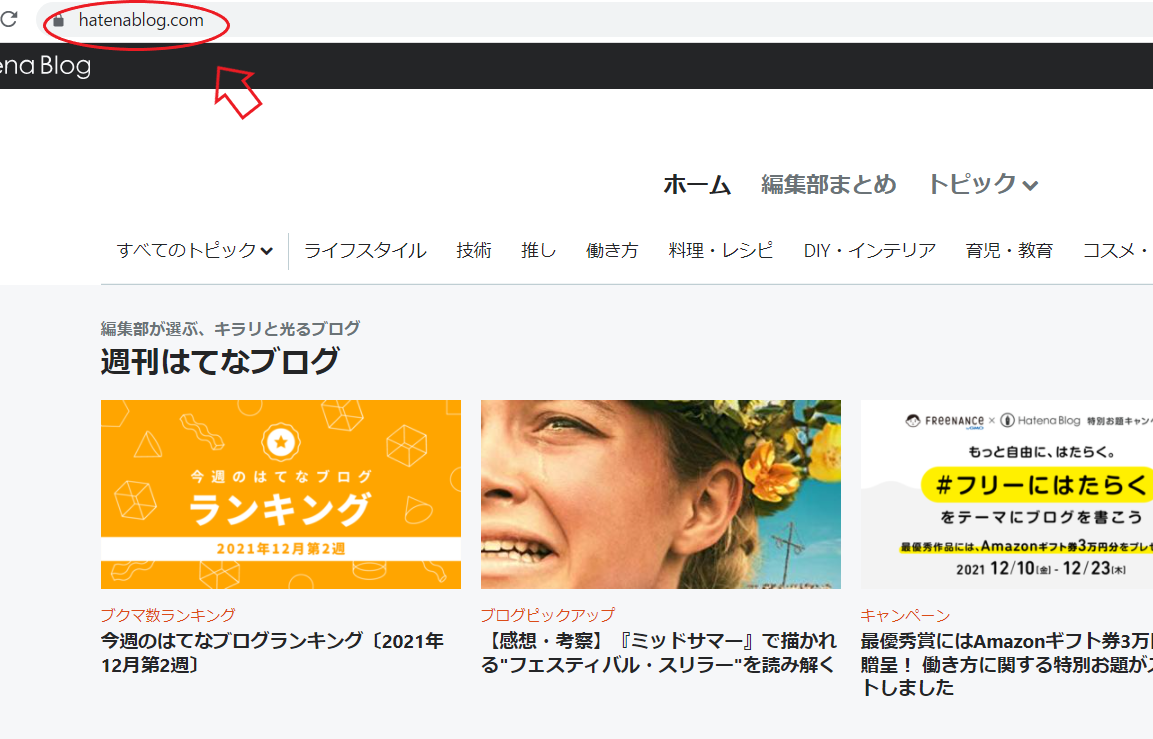The height and width of the screenshot is (739, 1153).
Task: Click the browser reload icon
Action: [x=9, y=19]
